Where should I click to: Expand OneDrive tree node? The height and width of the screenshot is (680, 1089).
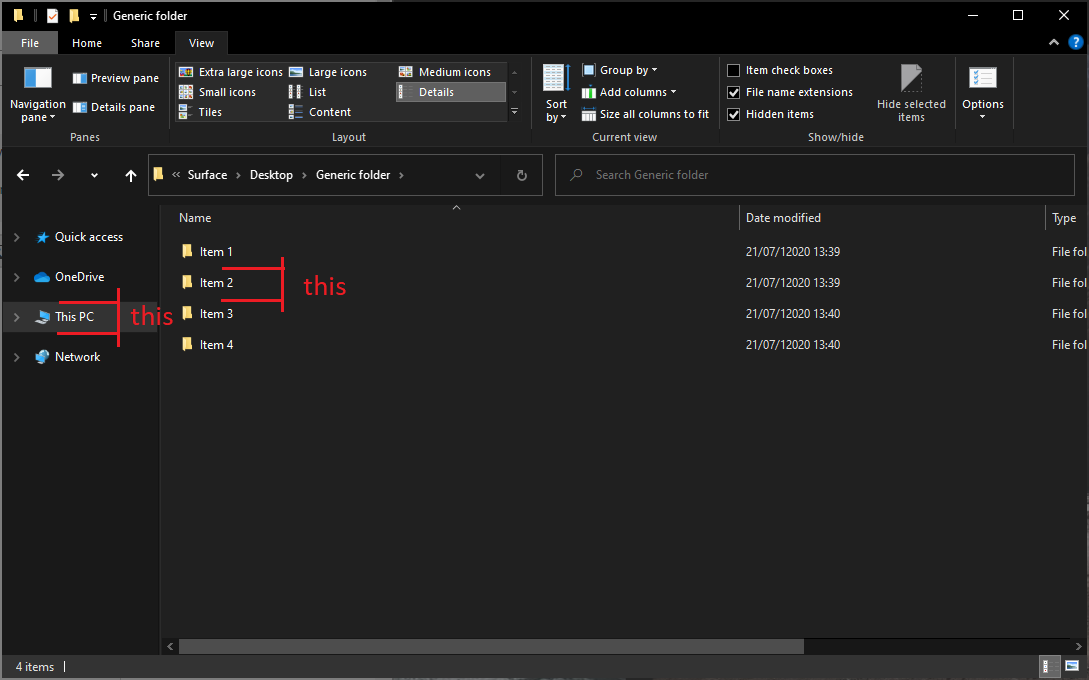[x=17, y=277]
